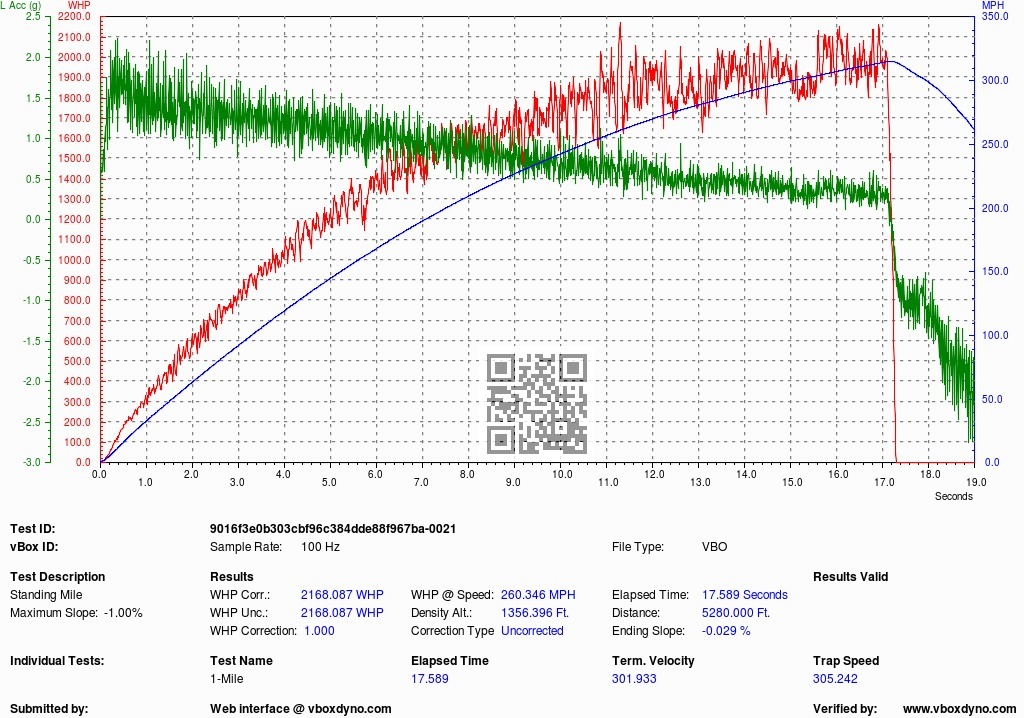
Task: Click the Submitted by: label
Action: [49, 709]
